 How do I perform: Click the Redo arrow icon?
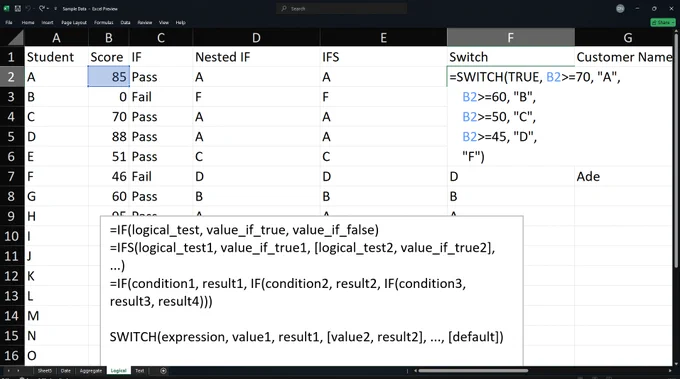[x=42, y=8]
